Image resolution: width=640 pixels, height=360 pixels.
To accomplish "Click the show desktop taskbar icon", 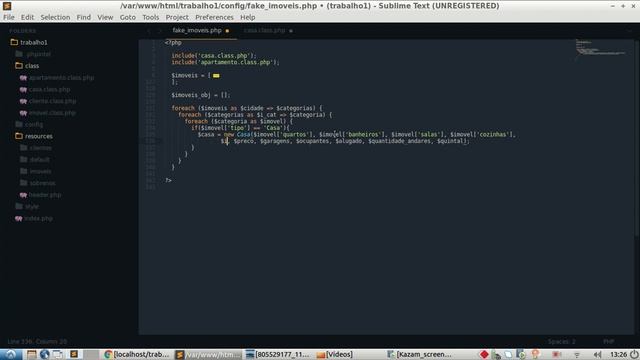I will point(58,354).
